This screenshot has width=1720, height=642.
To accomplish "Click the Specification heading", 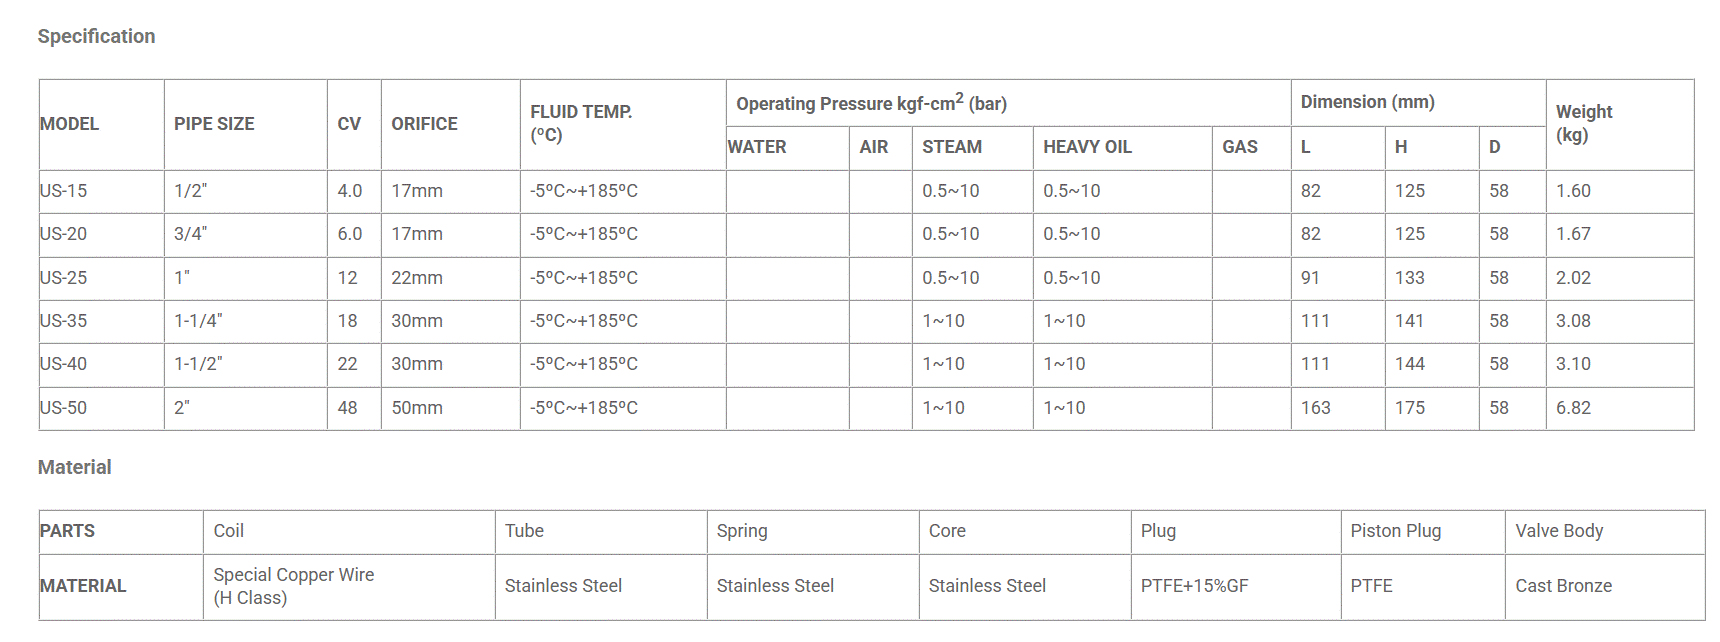I will [x=96, y=36].
